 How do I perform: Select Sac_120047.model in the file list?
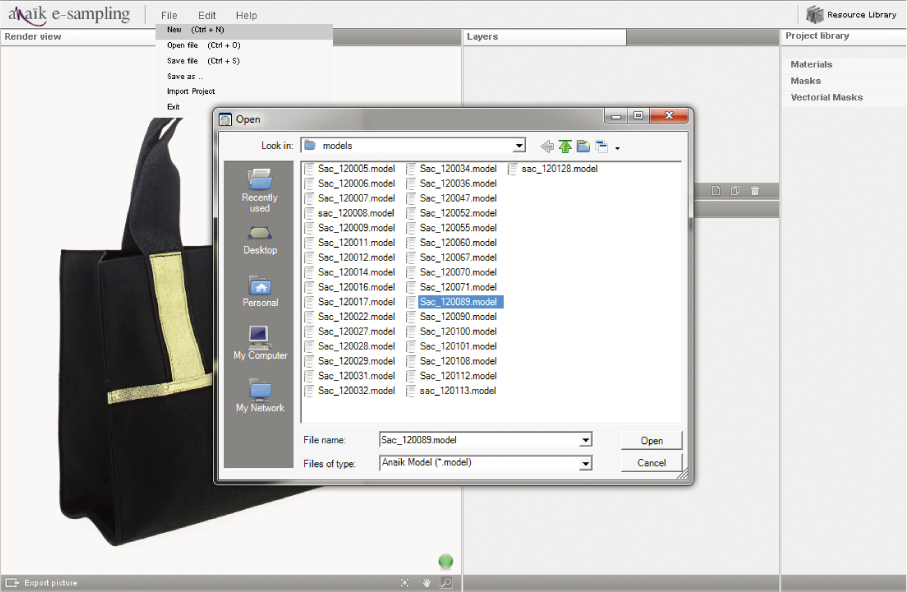click(x=458, y=198)
